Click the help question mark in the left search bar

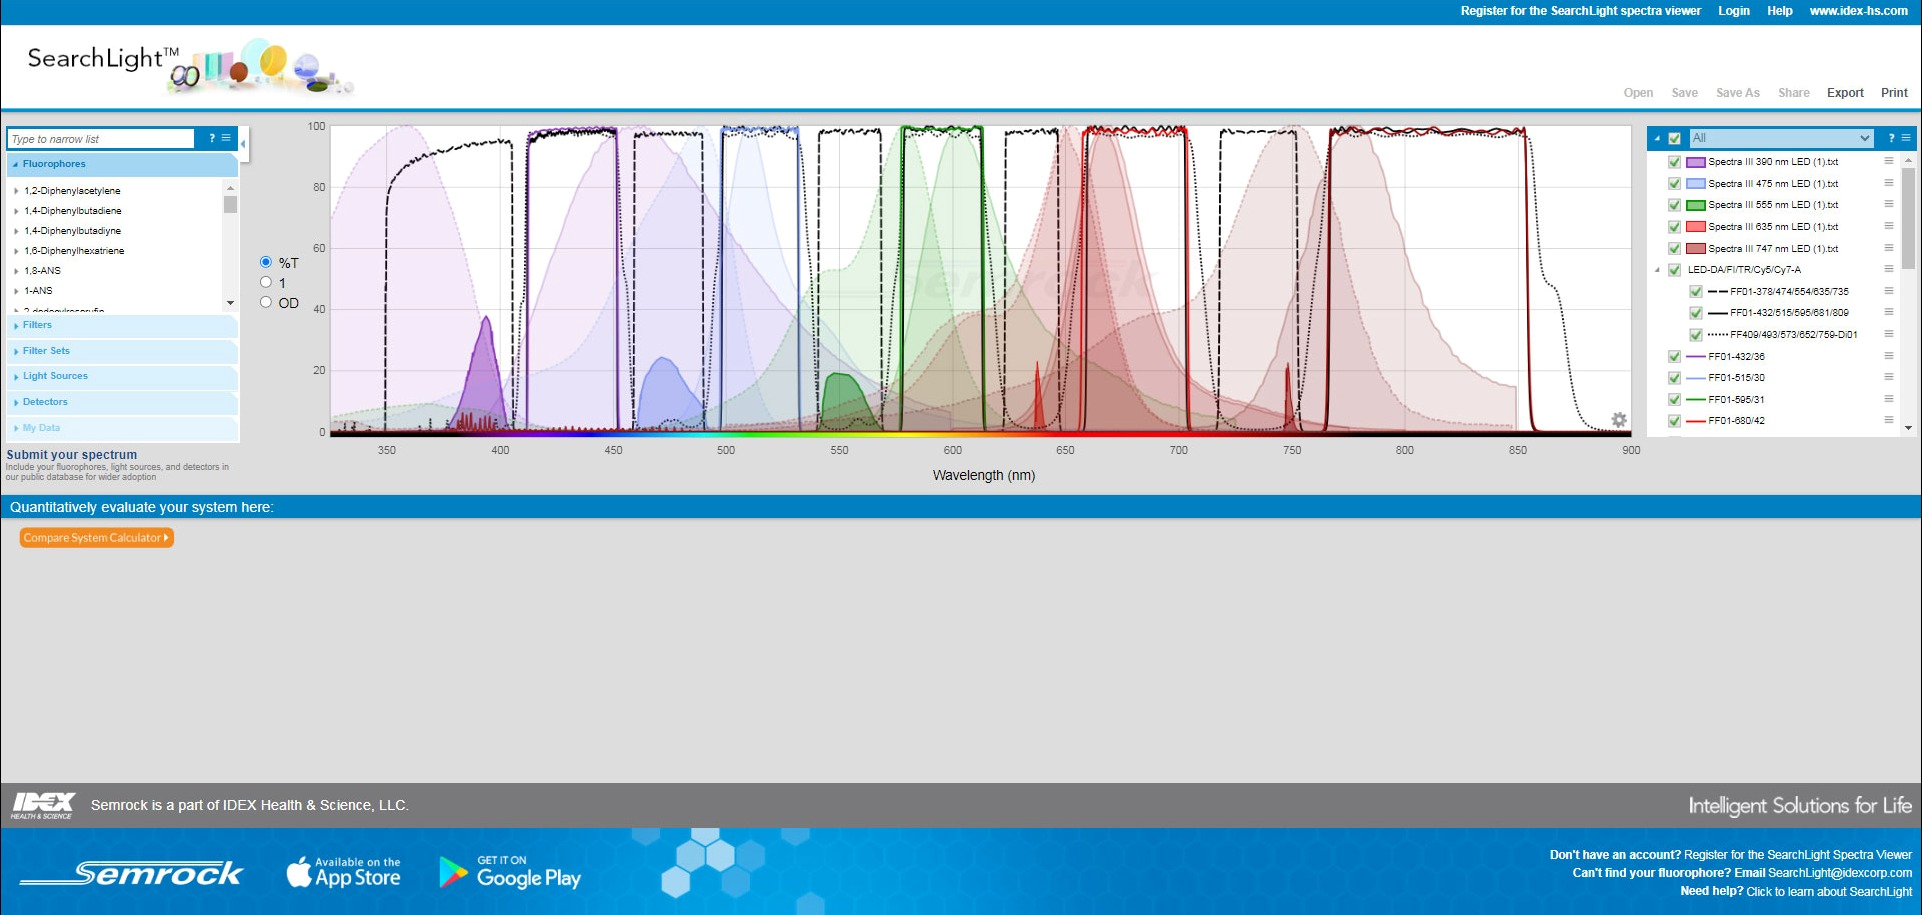212,138
